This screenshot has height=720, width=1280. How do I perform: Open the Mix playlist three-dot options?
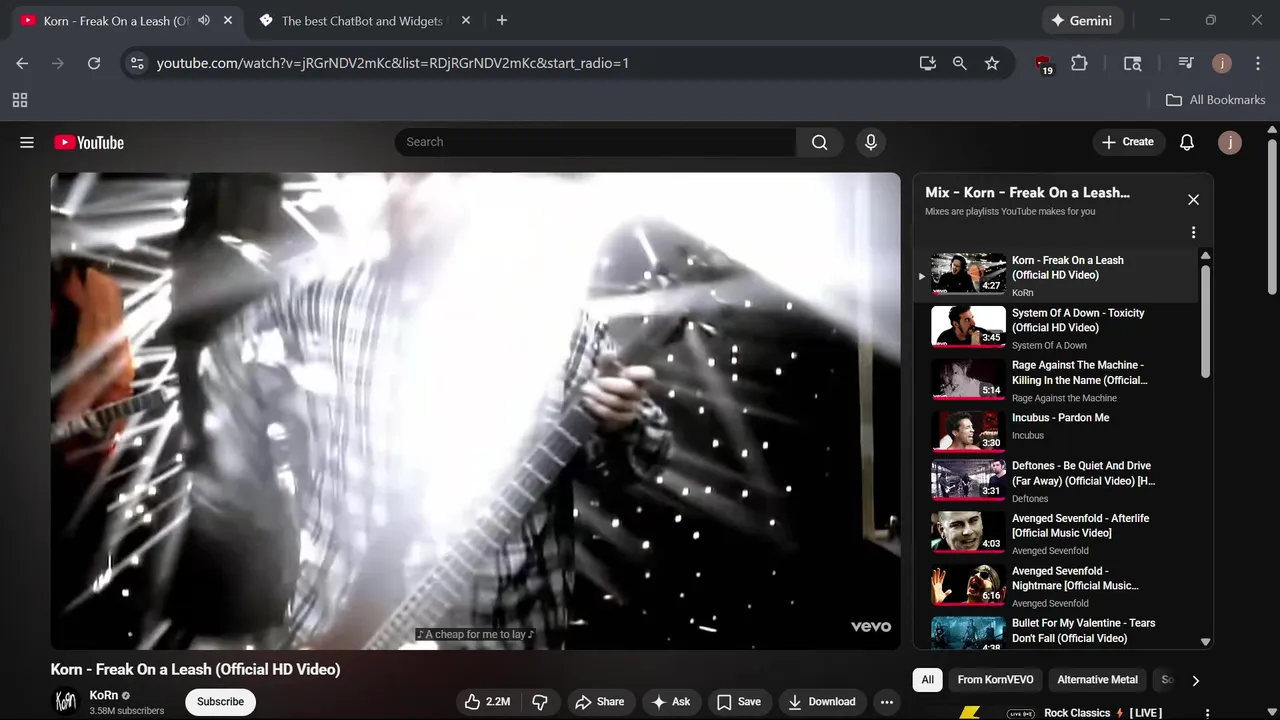click(x=1193, y=232)
